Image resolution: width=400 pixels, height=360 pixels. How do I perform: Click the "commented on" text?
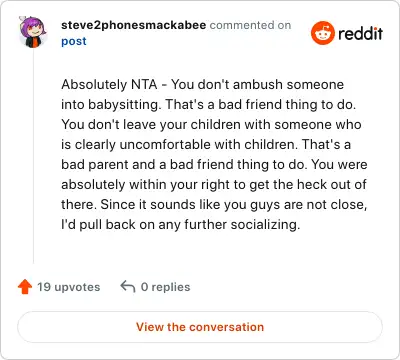[250, 25]
